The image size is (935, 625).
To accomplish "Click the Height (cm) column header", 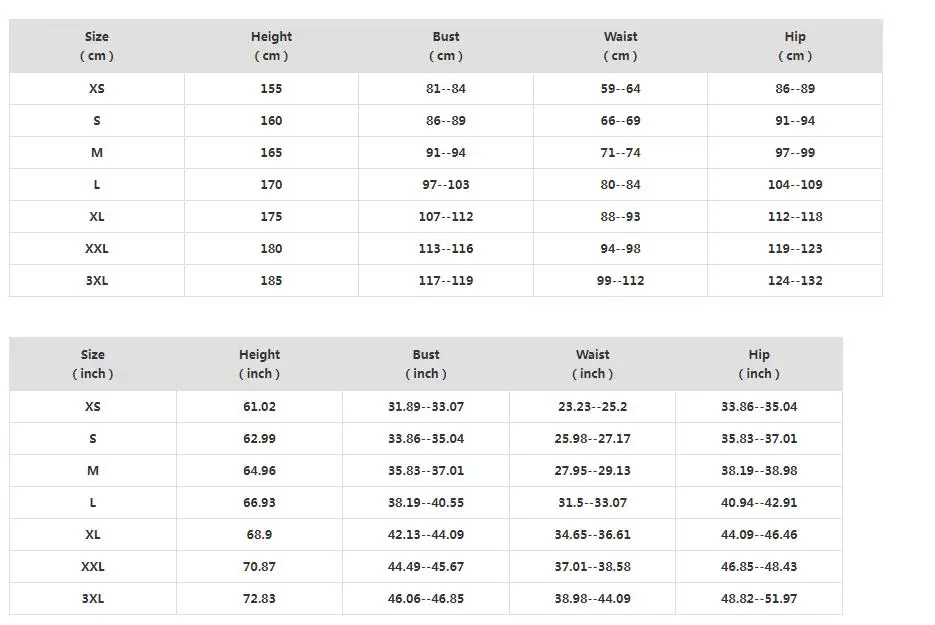I will point(271,46).
